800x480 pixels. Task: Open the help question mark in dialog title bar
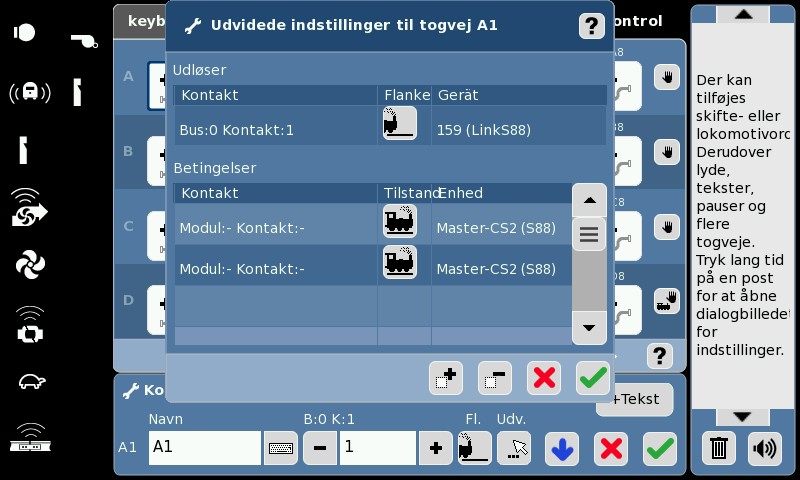591,26
